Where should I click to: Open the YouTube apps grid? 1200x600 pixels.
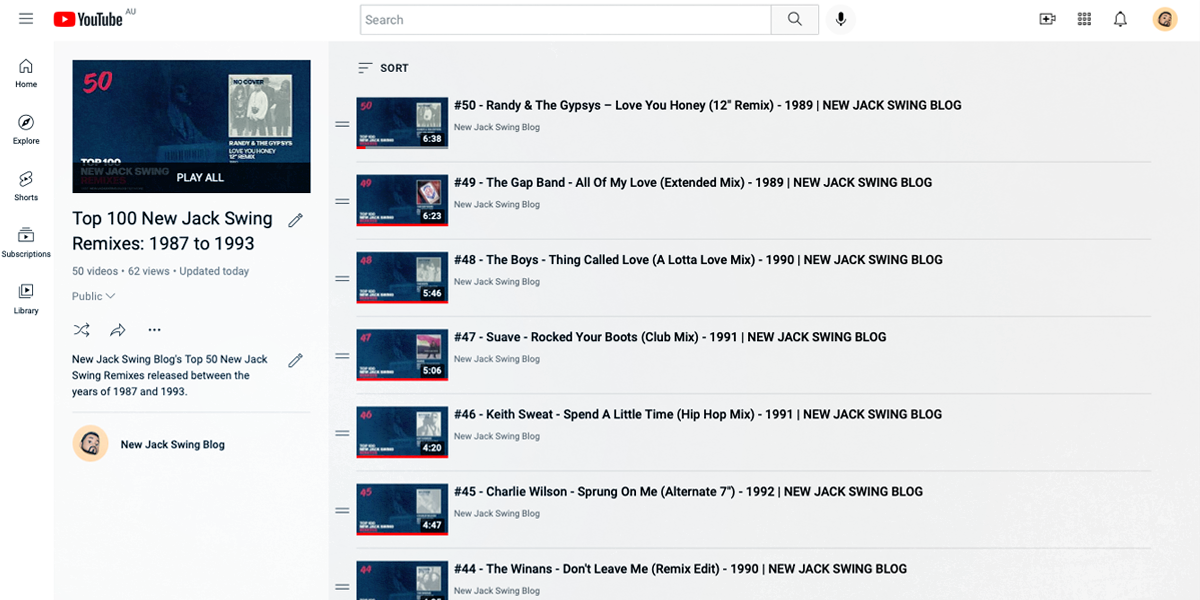1084,19
